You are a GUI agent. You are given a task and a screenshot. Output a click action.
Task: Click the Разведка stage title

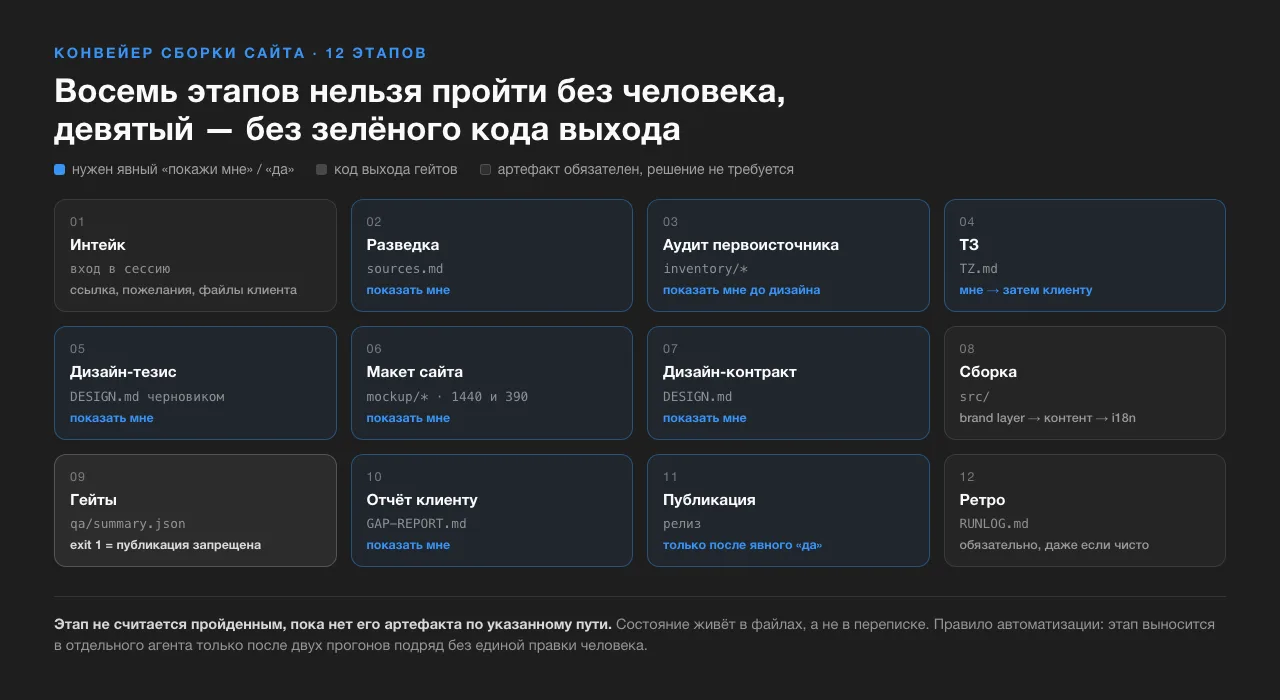click(403, 245)
